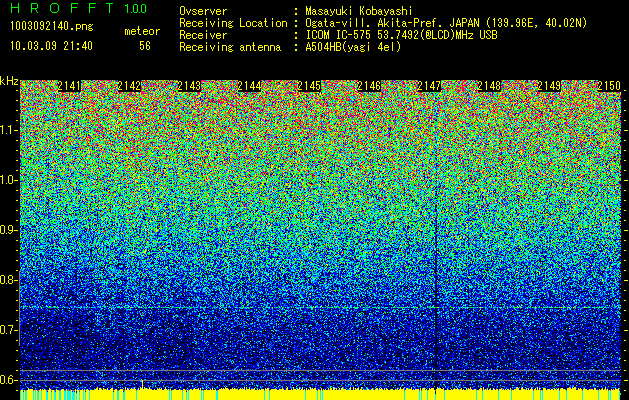Viewport: 629px width, 400px height.
Task: Click the 0.8 kHz axis label
Action: point(9,280)
